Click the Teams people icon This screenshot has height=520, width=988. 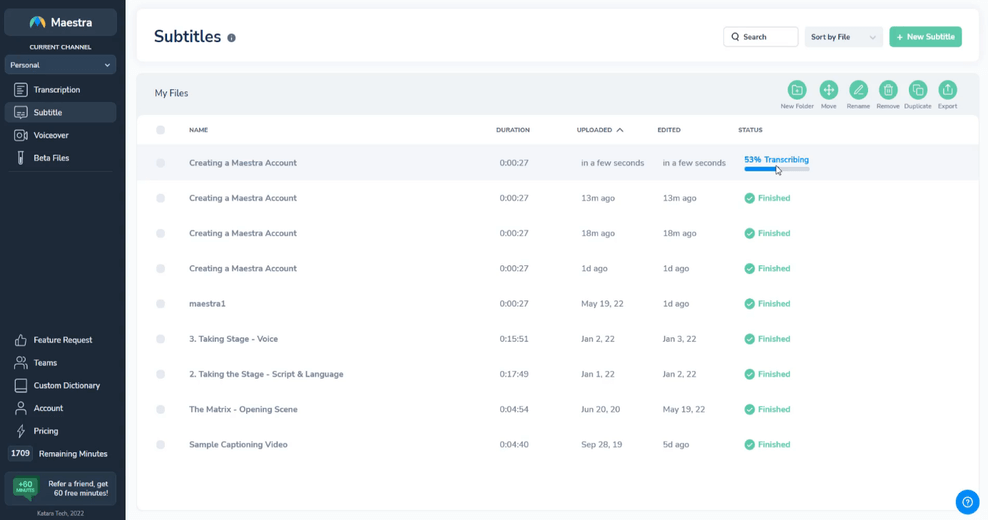point(21,363)
